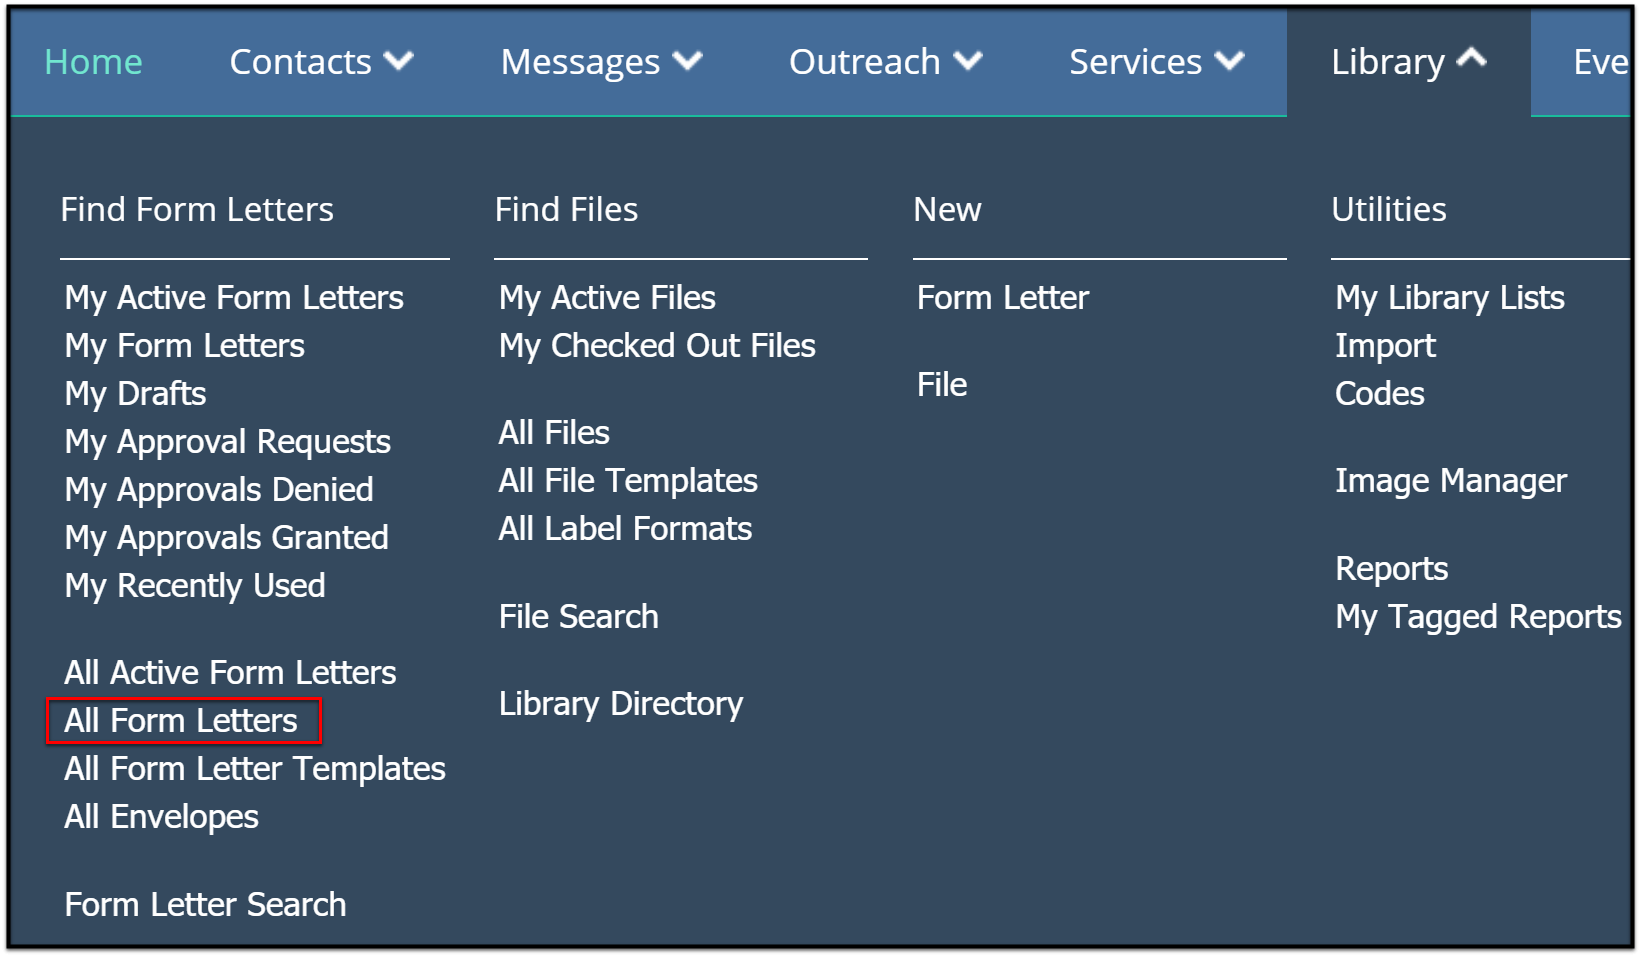
Task: Open the Image Manager utility
Action: (x=1450, y=481)
